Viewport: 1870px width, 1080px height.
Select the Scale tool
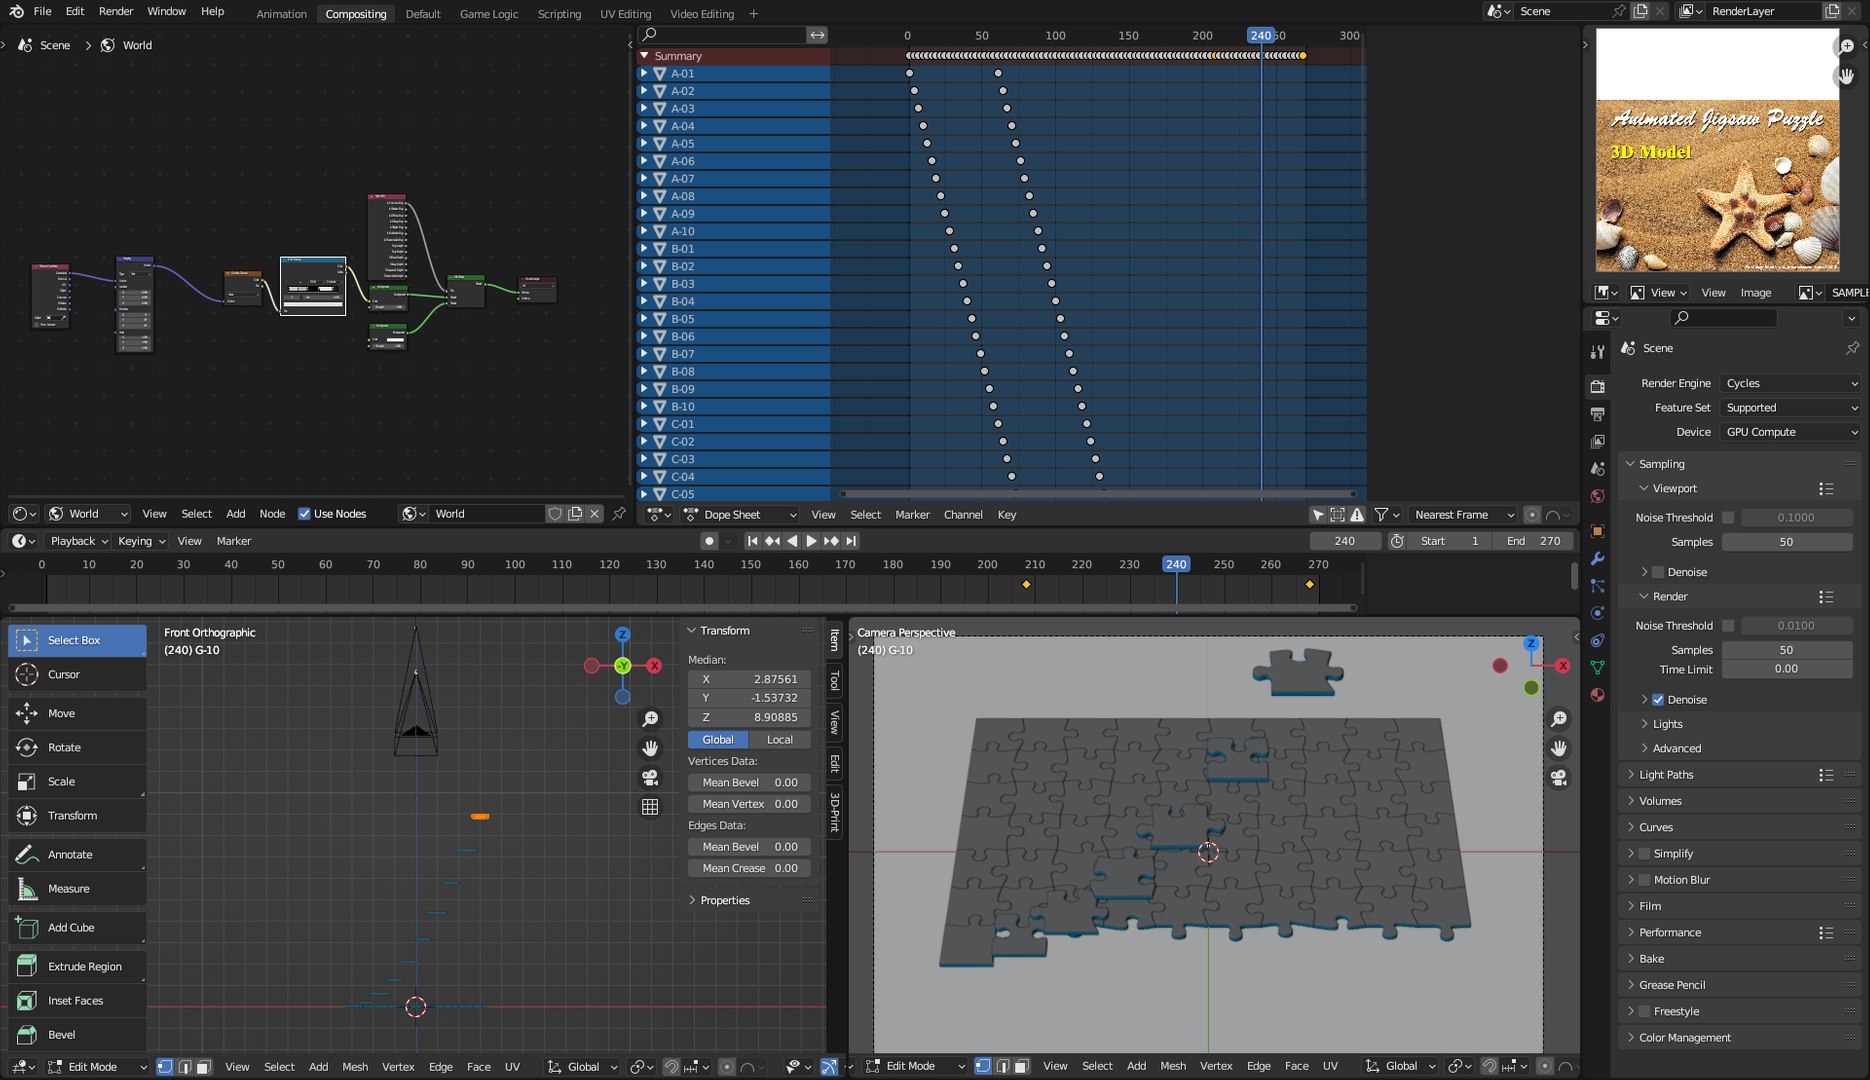pyautogui.click(x=77, y=781)
